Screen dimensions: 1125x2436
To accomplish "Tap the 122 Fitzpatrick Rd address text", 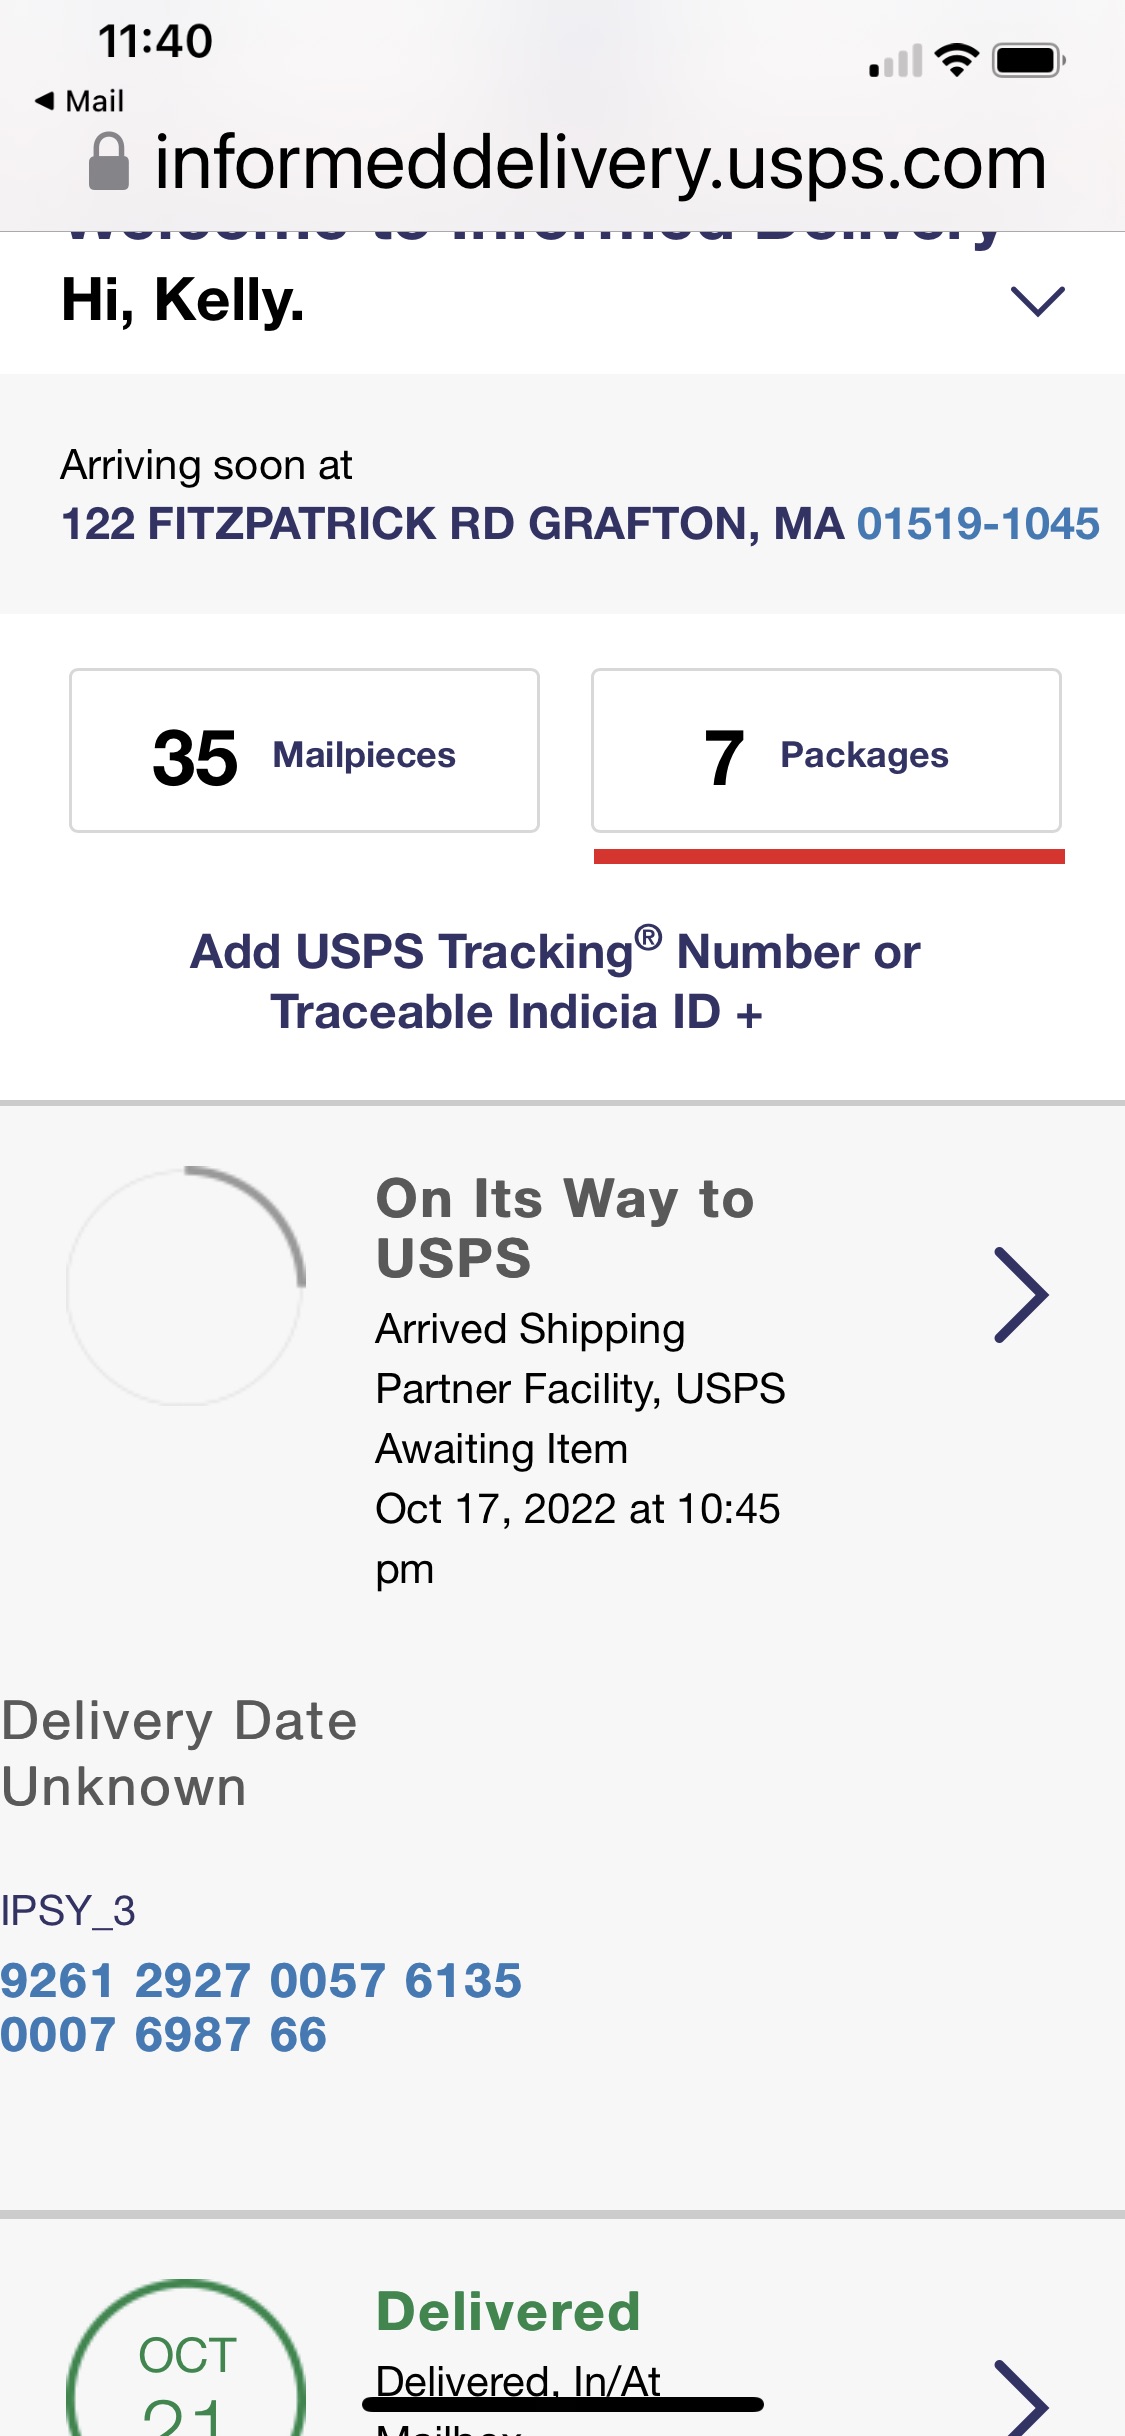I will [452, 524].
